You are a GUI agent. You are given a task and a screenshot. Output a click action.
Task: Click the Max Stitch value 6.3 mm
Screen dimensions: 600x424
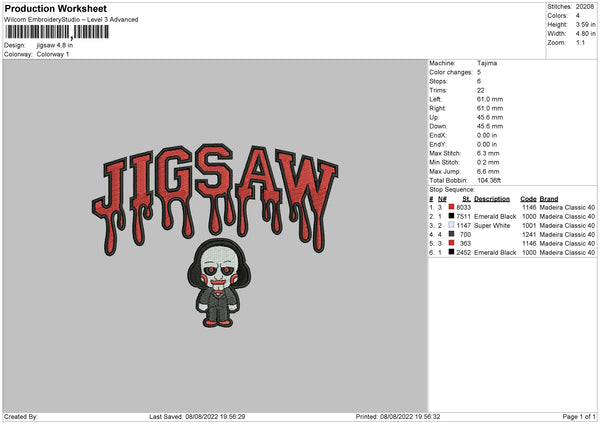pos(488,153)
